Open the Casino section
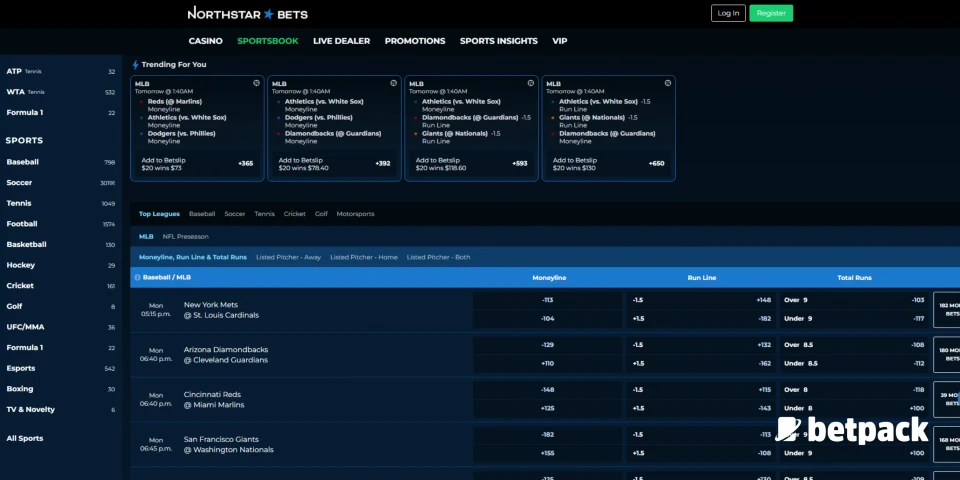 point(206,41)
